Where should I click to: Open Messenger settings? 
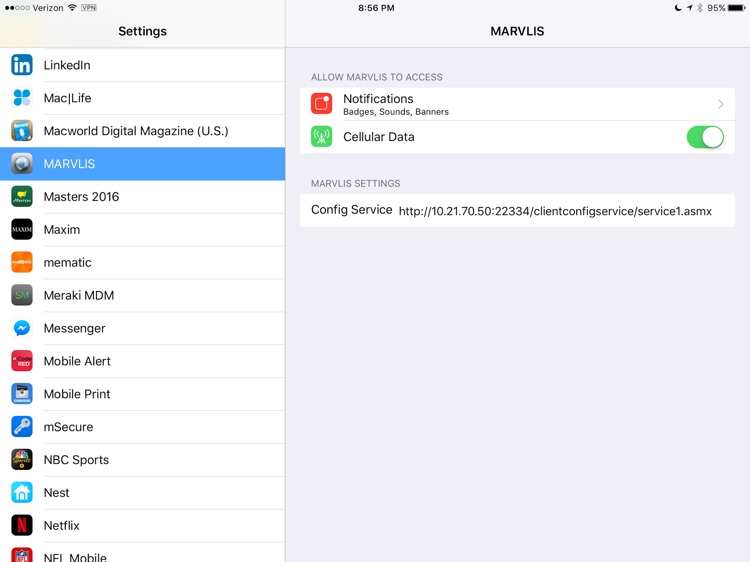click(x=143, y=328)
